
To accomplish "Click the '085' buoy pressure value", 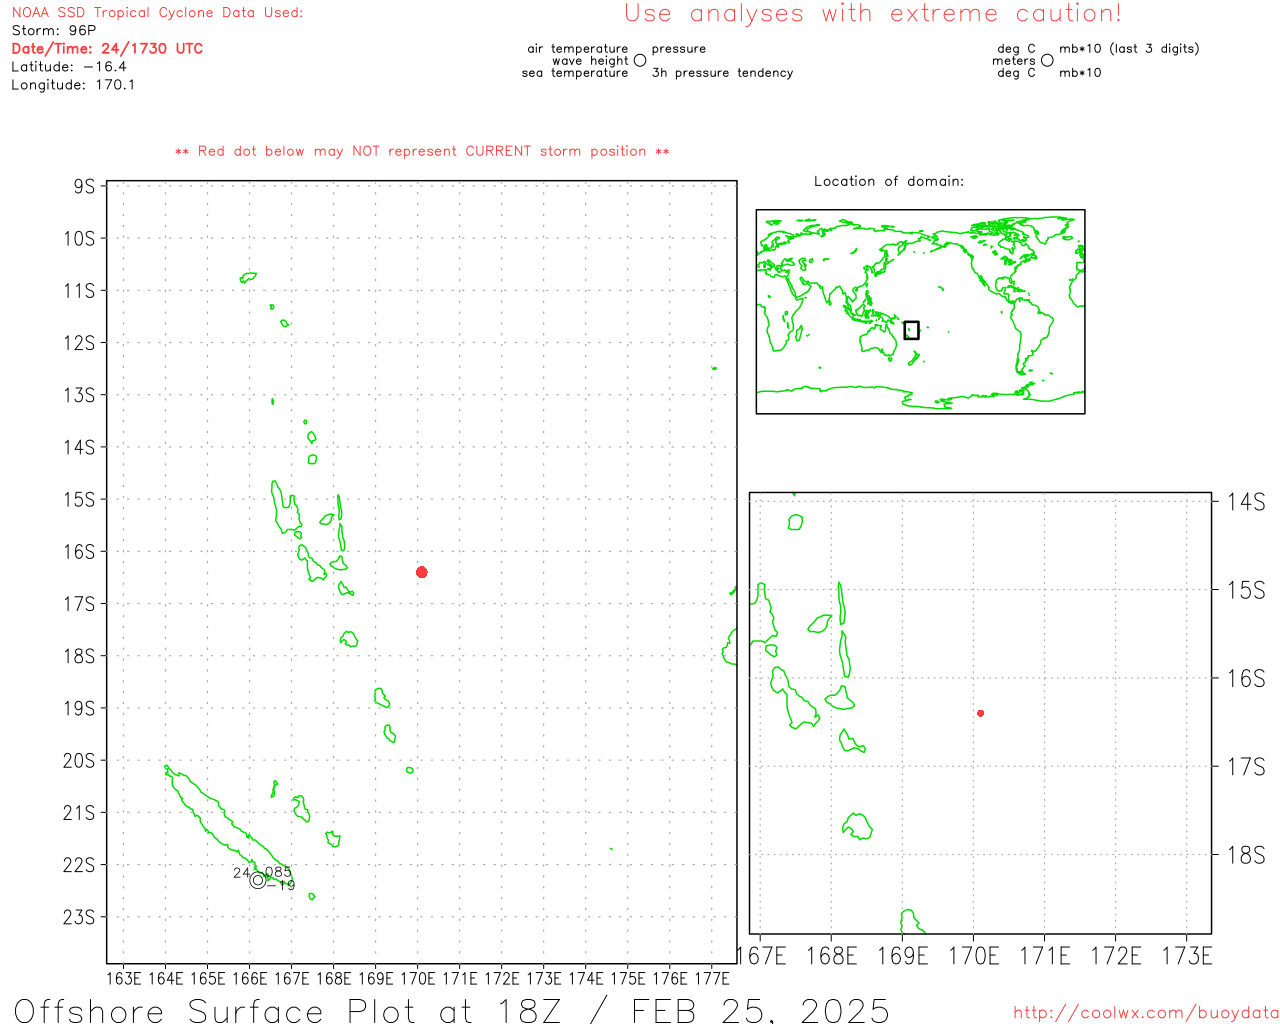I will pos(277,873).
